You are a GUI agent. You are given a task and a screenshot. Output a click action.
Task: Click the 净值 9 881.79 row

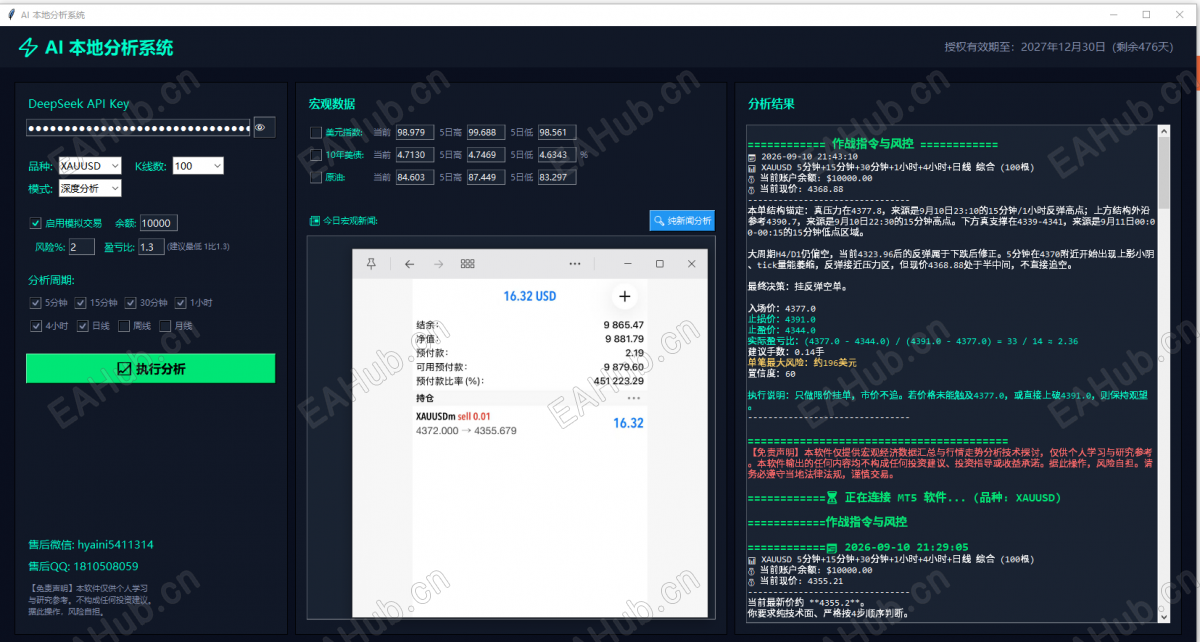pyautogui.click(x=530, y=339)
